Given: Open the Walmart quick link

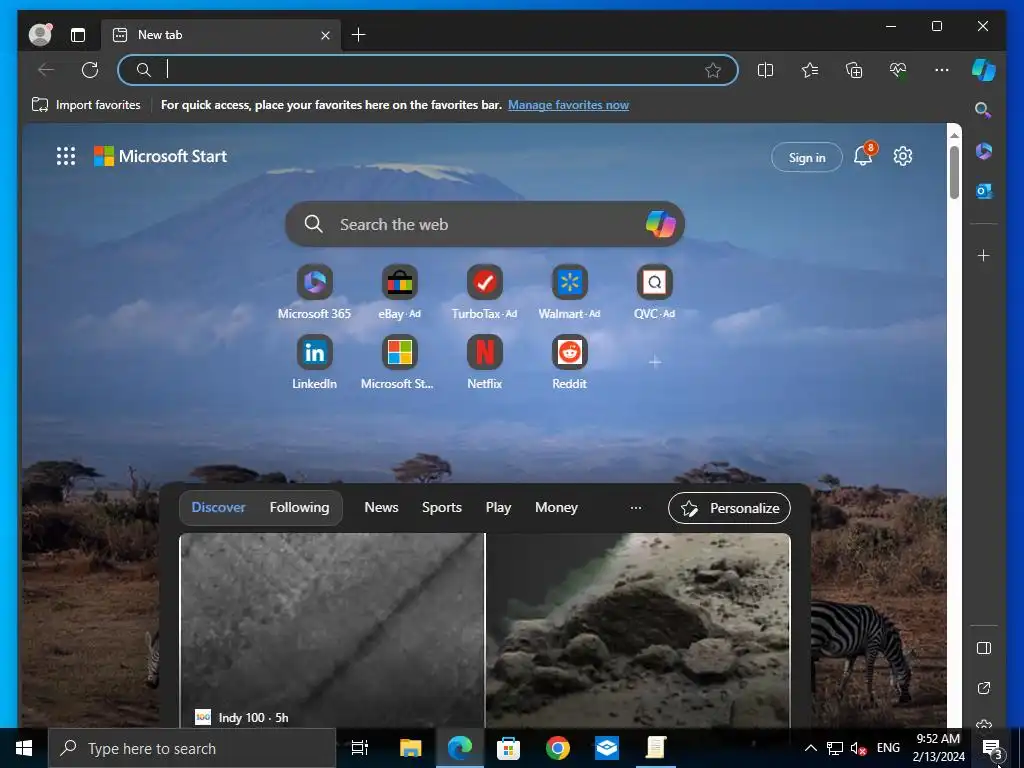Looking at the screenshot, I should tap(569, 292).
